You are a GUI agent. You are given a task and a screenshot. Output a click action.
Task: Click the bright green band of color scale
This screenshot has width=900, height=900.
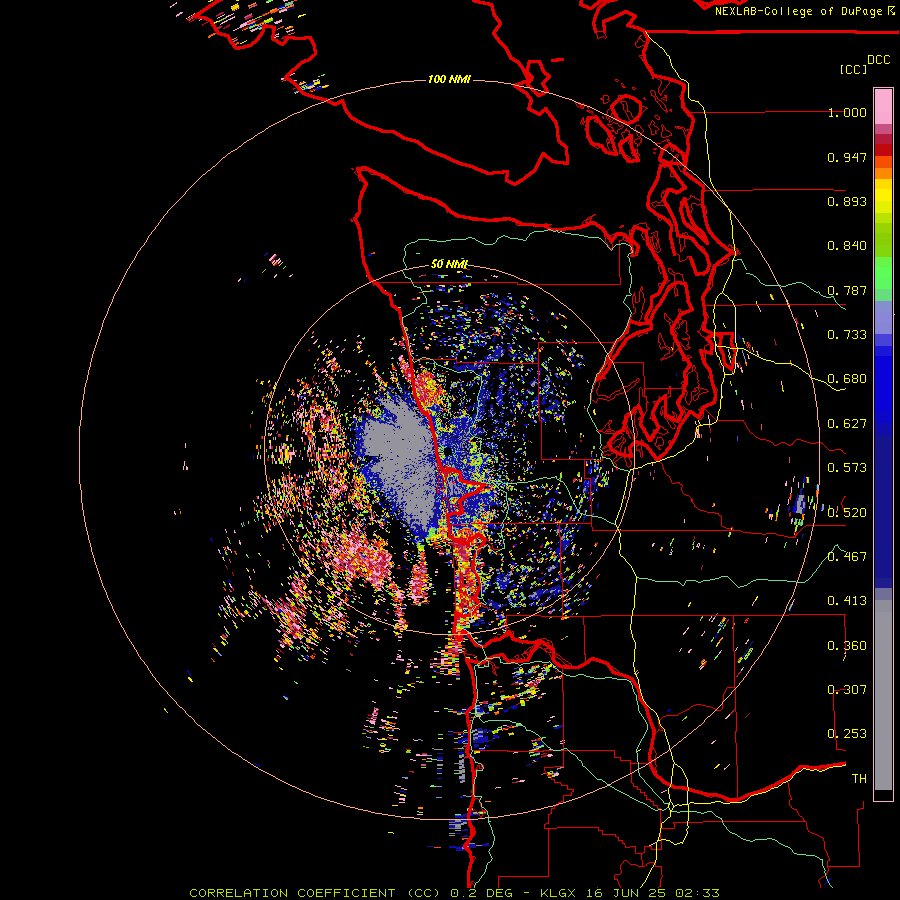click(x=883, y=273)
